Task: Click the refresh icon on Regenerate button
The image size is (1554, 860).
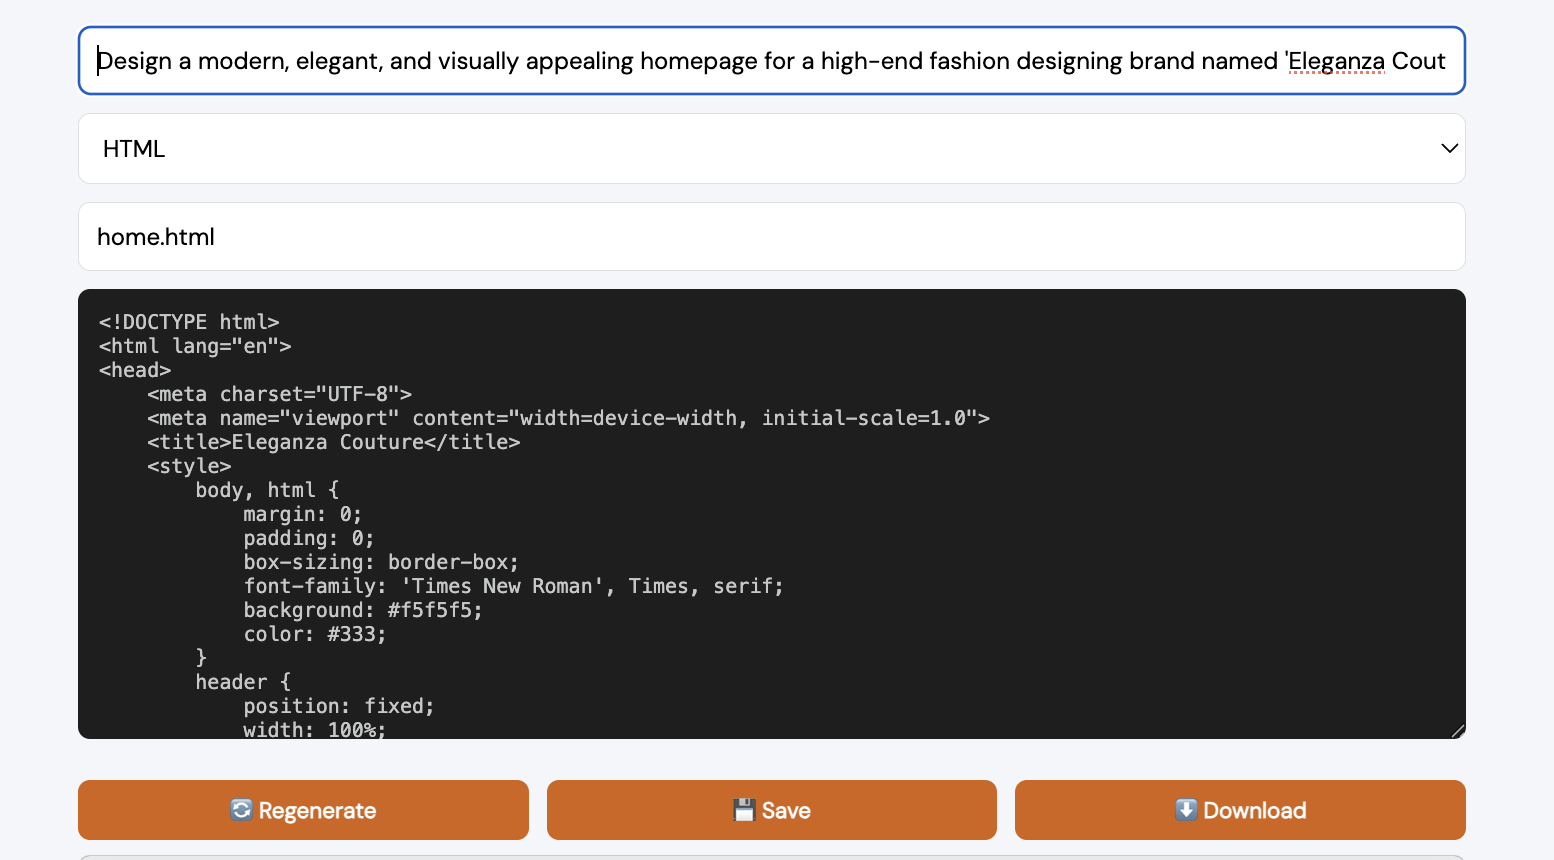Action: tap(241, 810)
